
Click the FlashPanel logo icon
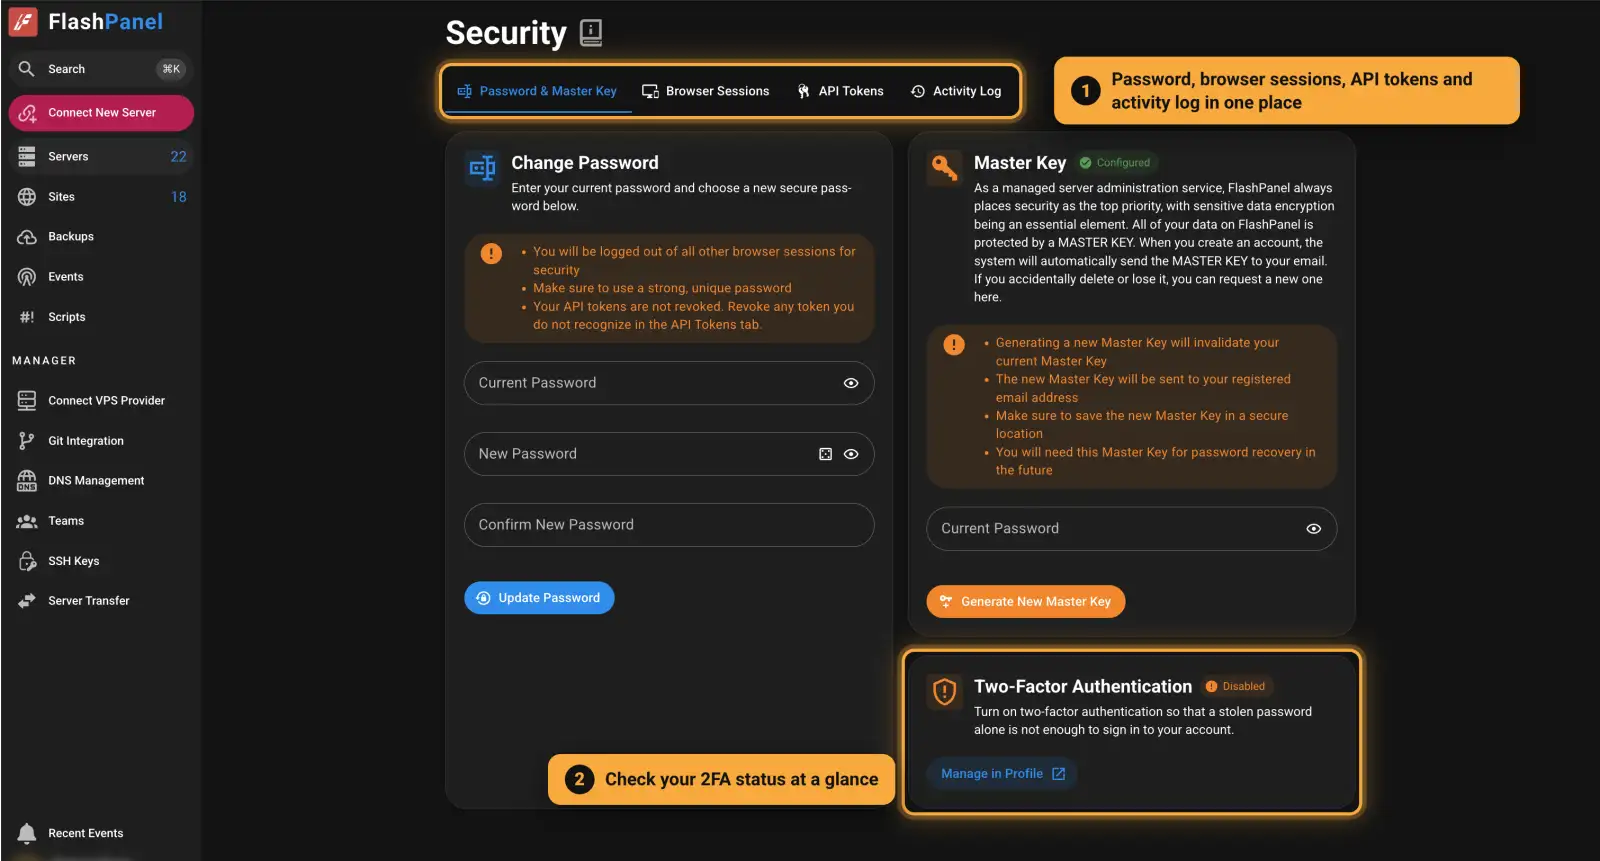24,22
